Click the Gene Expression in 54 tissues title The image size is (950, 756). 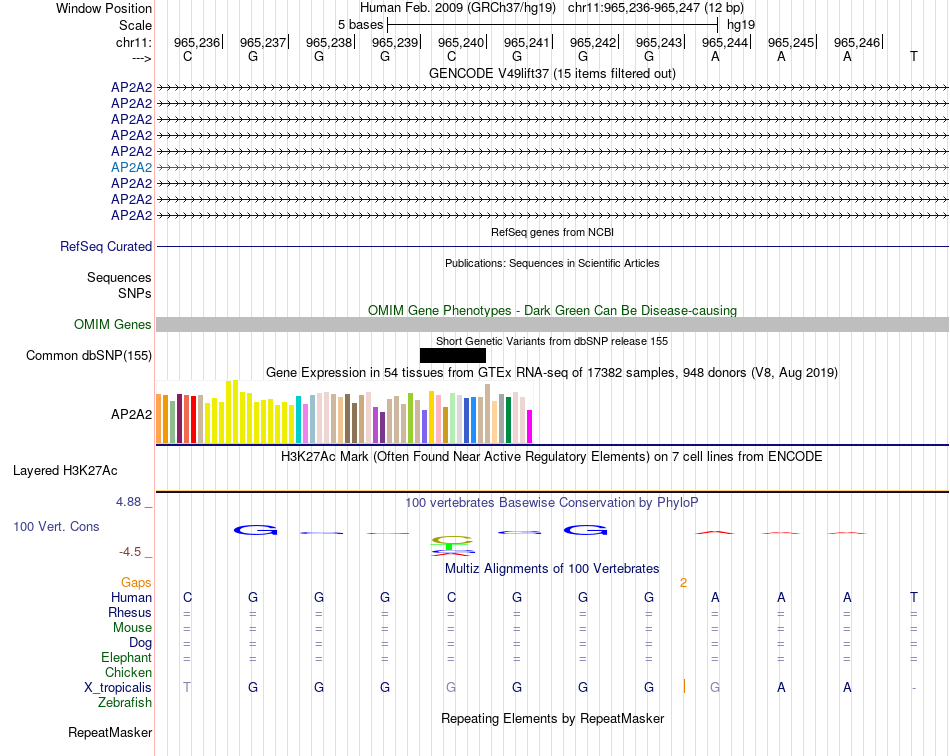point(552,373)
